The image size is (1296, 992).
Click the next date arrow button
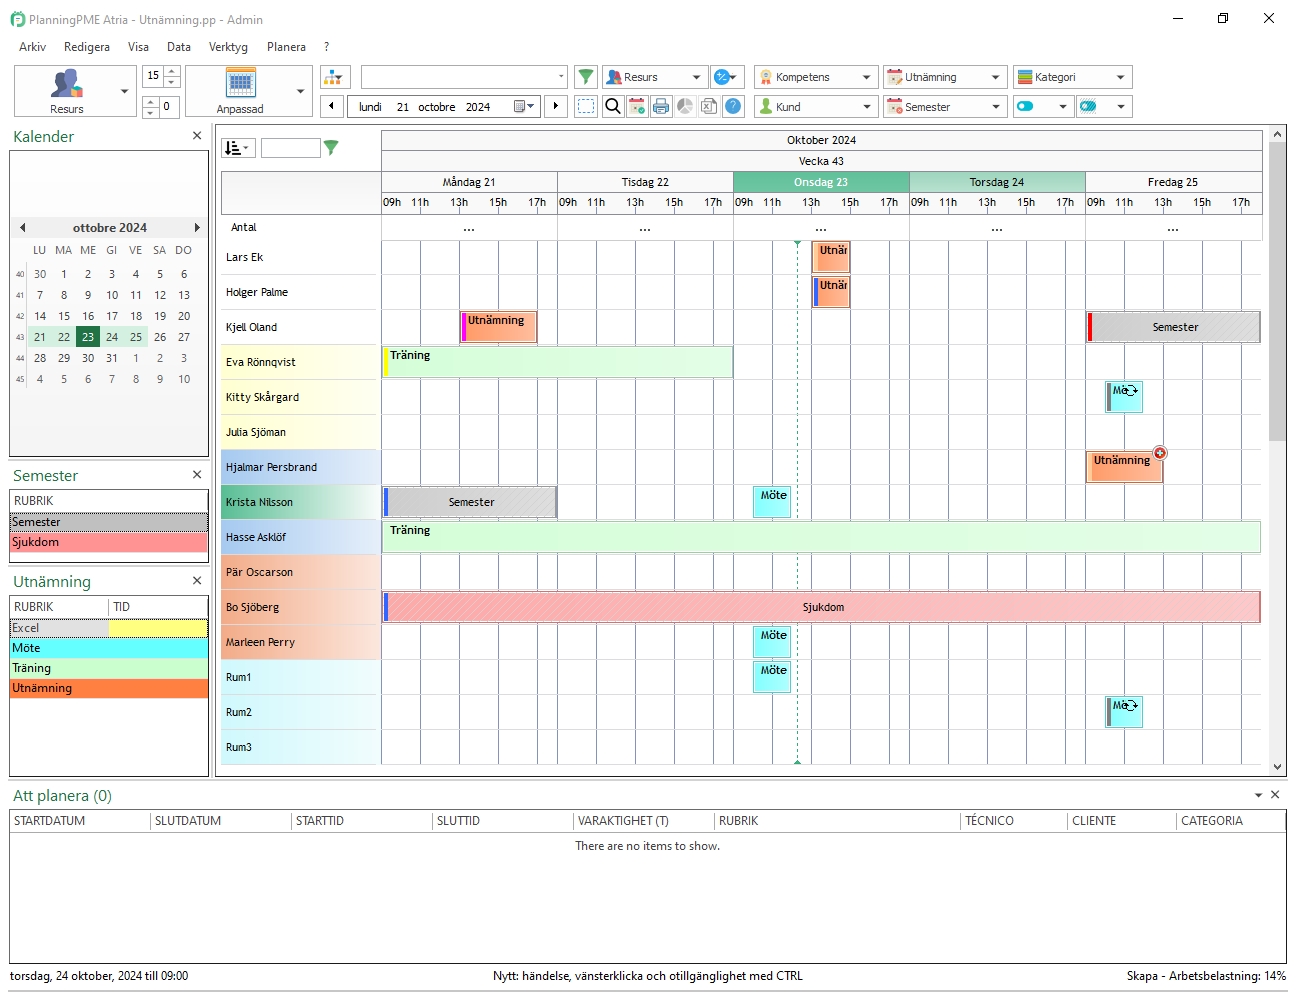pyautogui.click(x=556, y=106)
